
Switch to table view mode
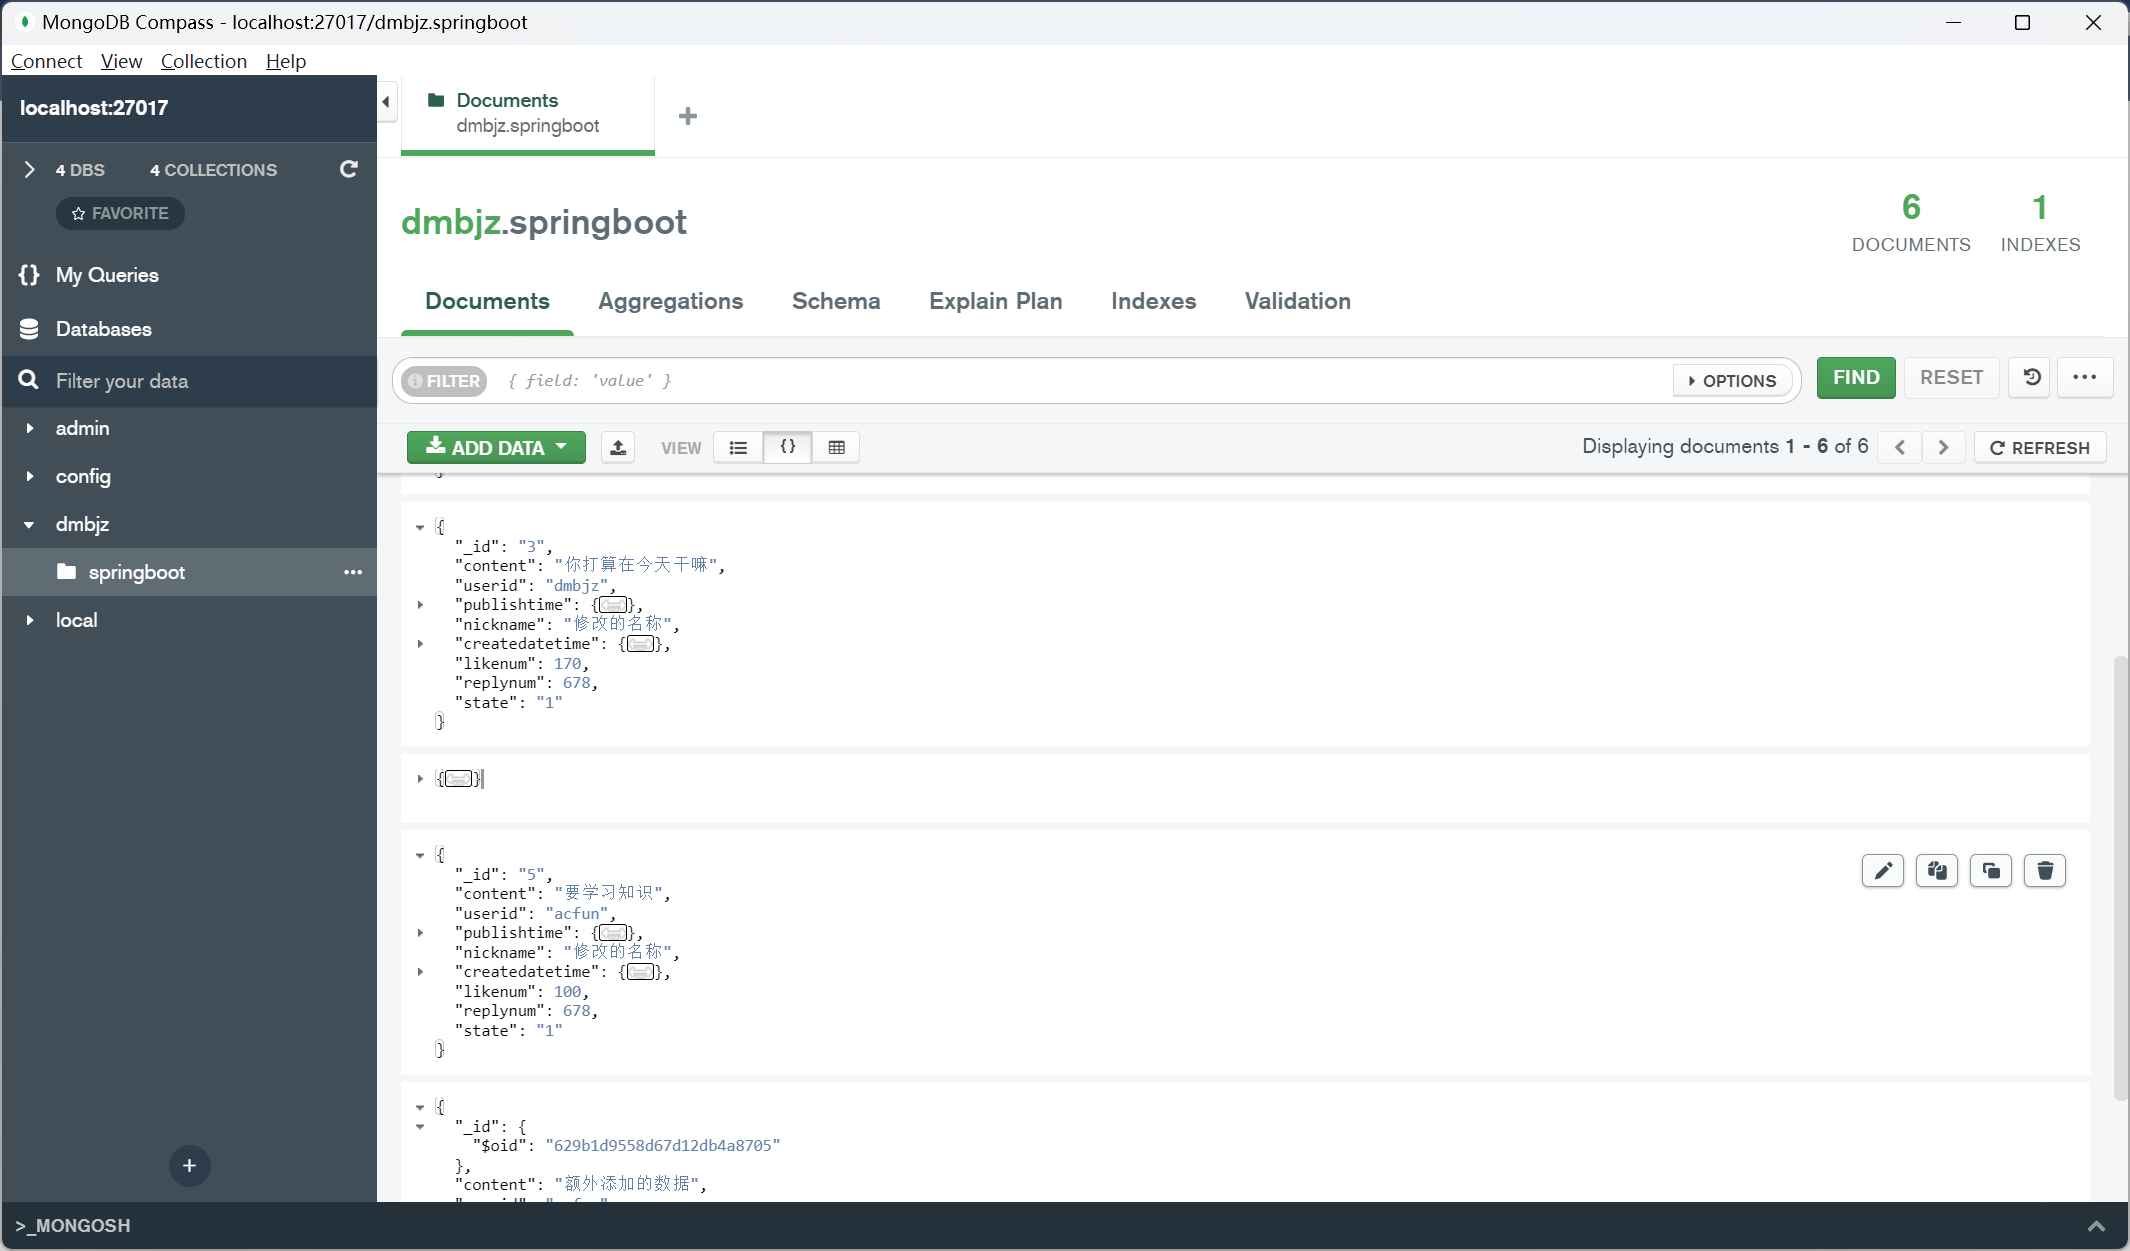coord(837,448)
